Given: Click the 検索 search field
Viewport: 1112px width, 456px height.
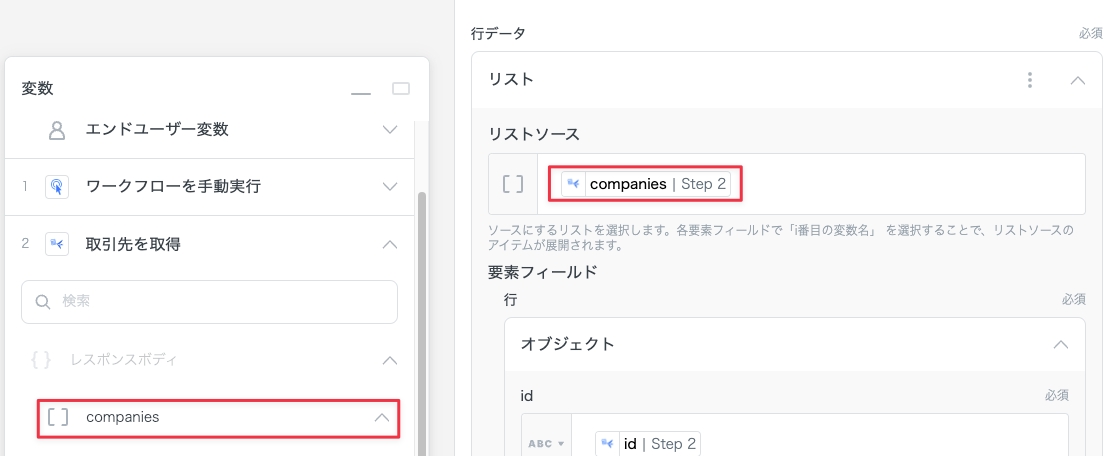Looking at the screenshot, I should pyautogui.click(x=210, y=301).
